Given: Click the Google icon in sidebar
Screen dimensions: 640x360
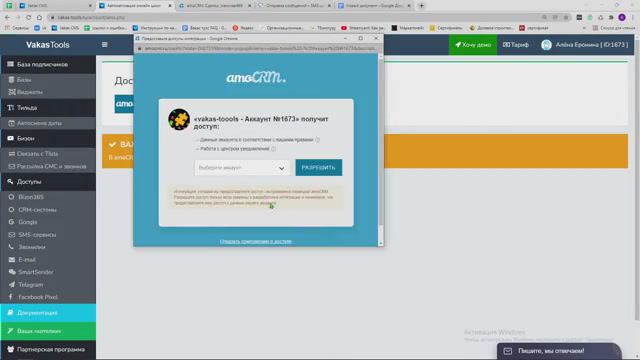Looking at the screenshot, I should pos(11,222).
